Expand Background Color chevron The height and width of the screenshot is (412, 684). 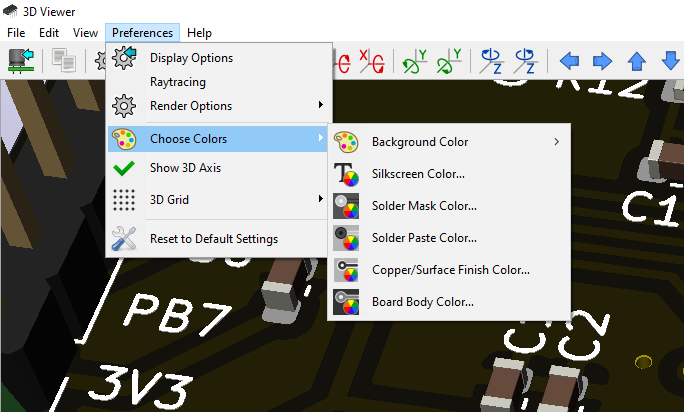pyautogui.click(x=557, y=142)
